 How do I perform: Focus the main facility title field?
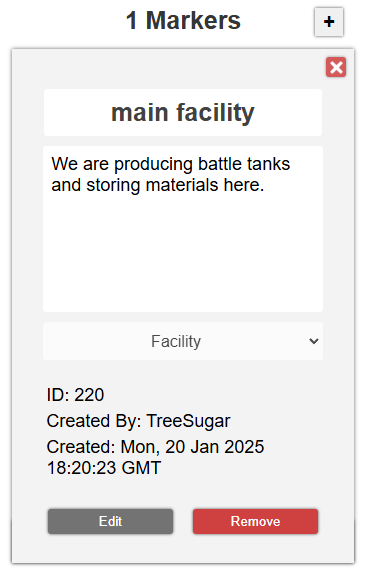click(x=183, y=112)
